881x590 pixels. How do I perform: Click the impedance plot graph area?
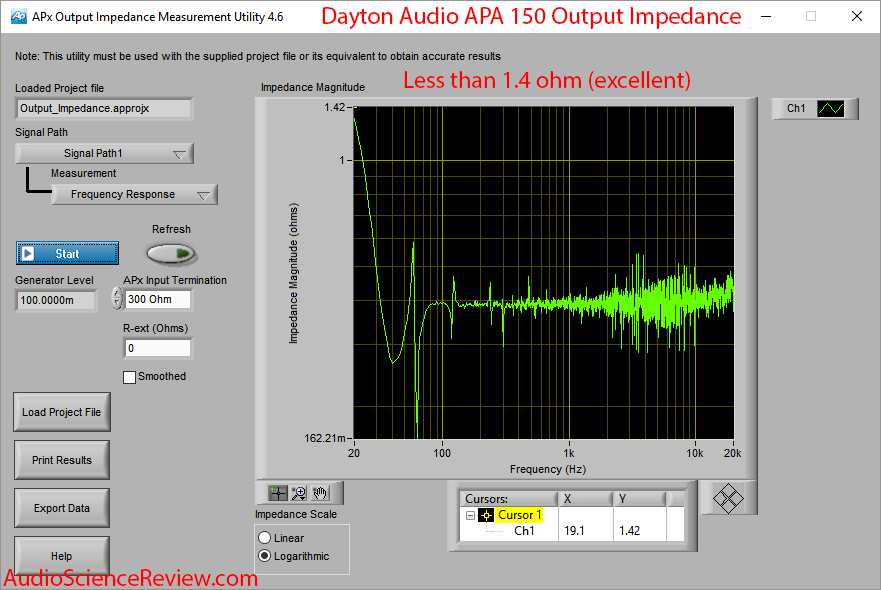point(543,273)
